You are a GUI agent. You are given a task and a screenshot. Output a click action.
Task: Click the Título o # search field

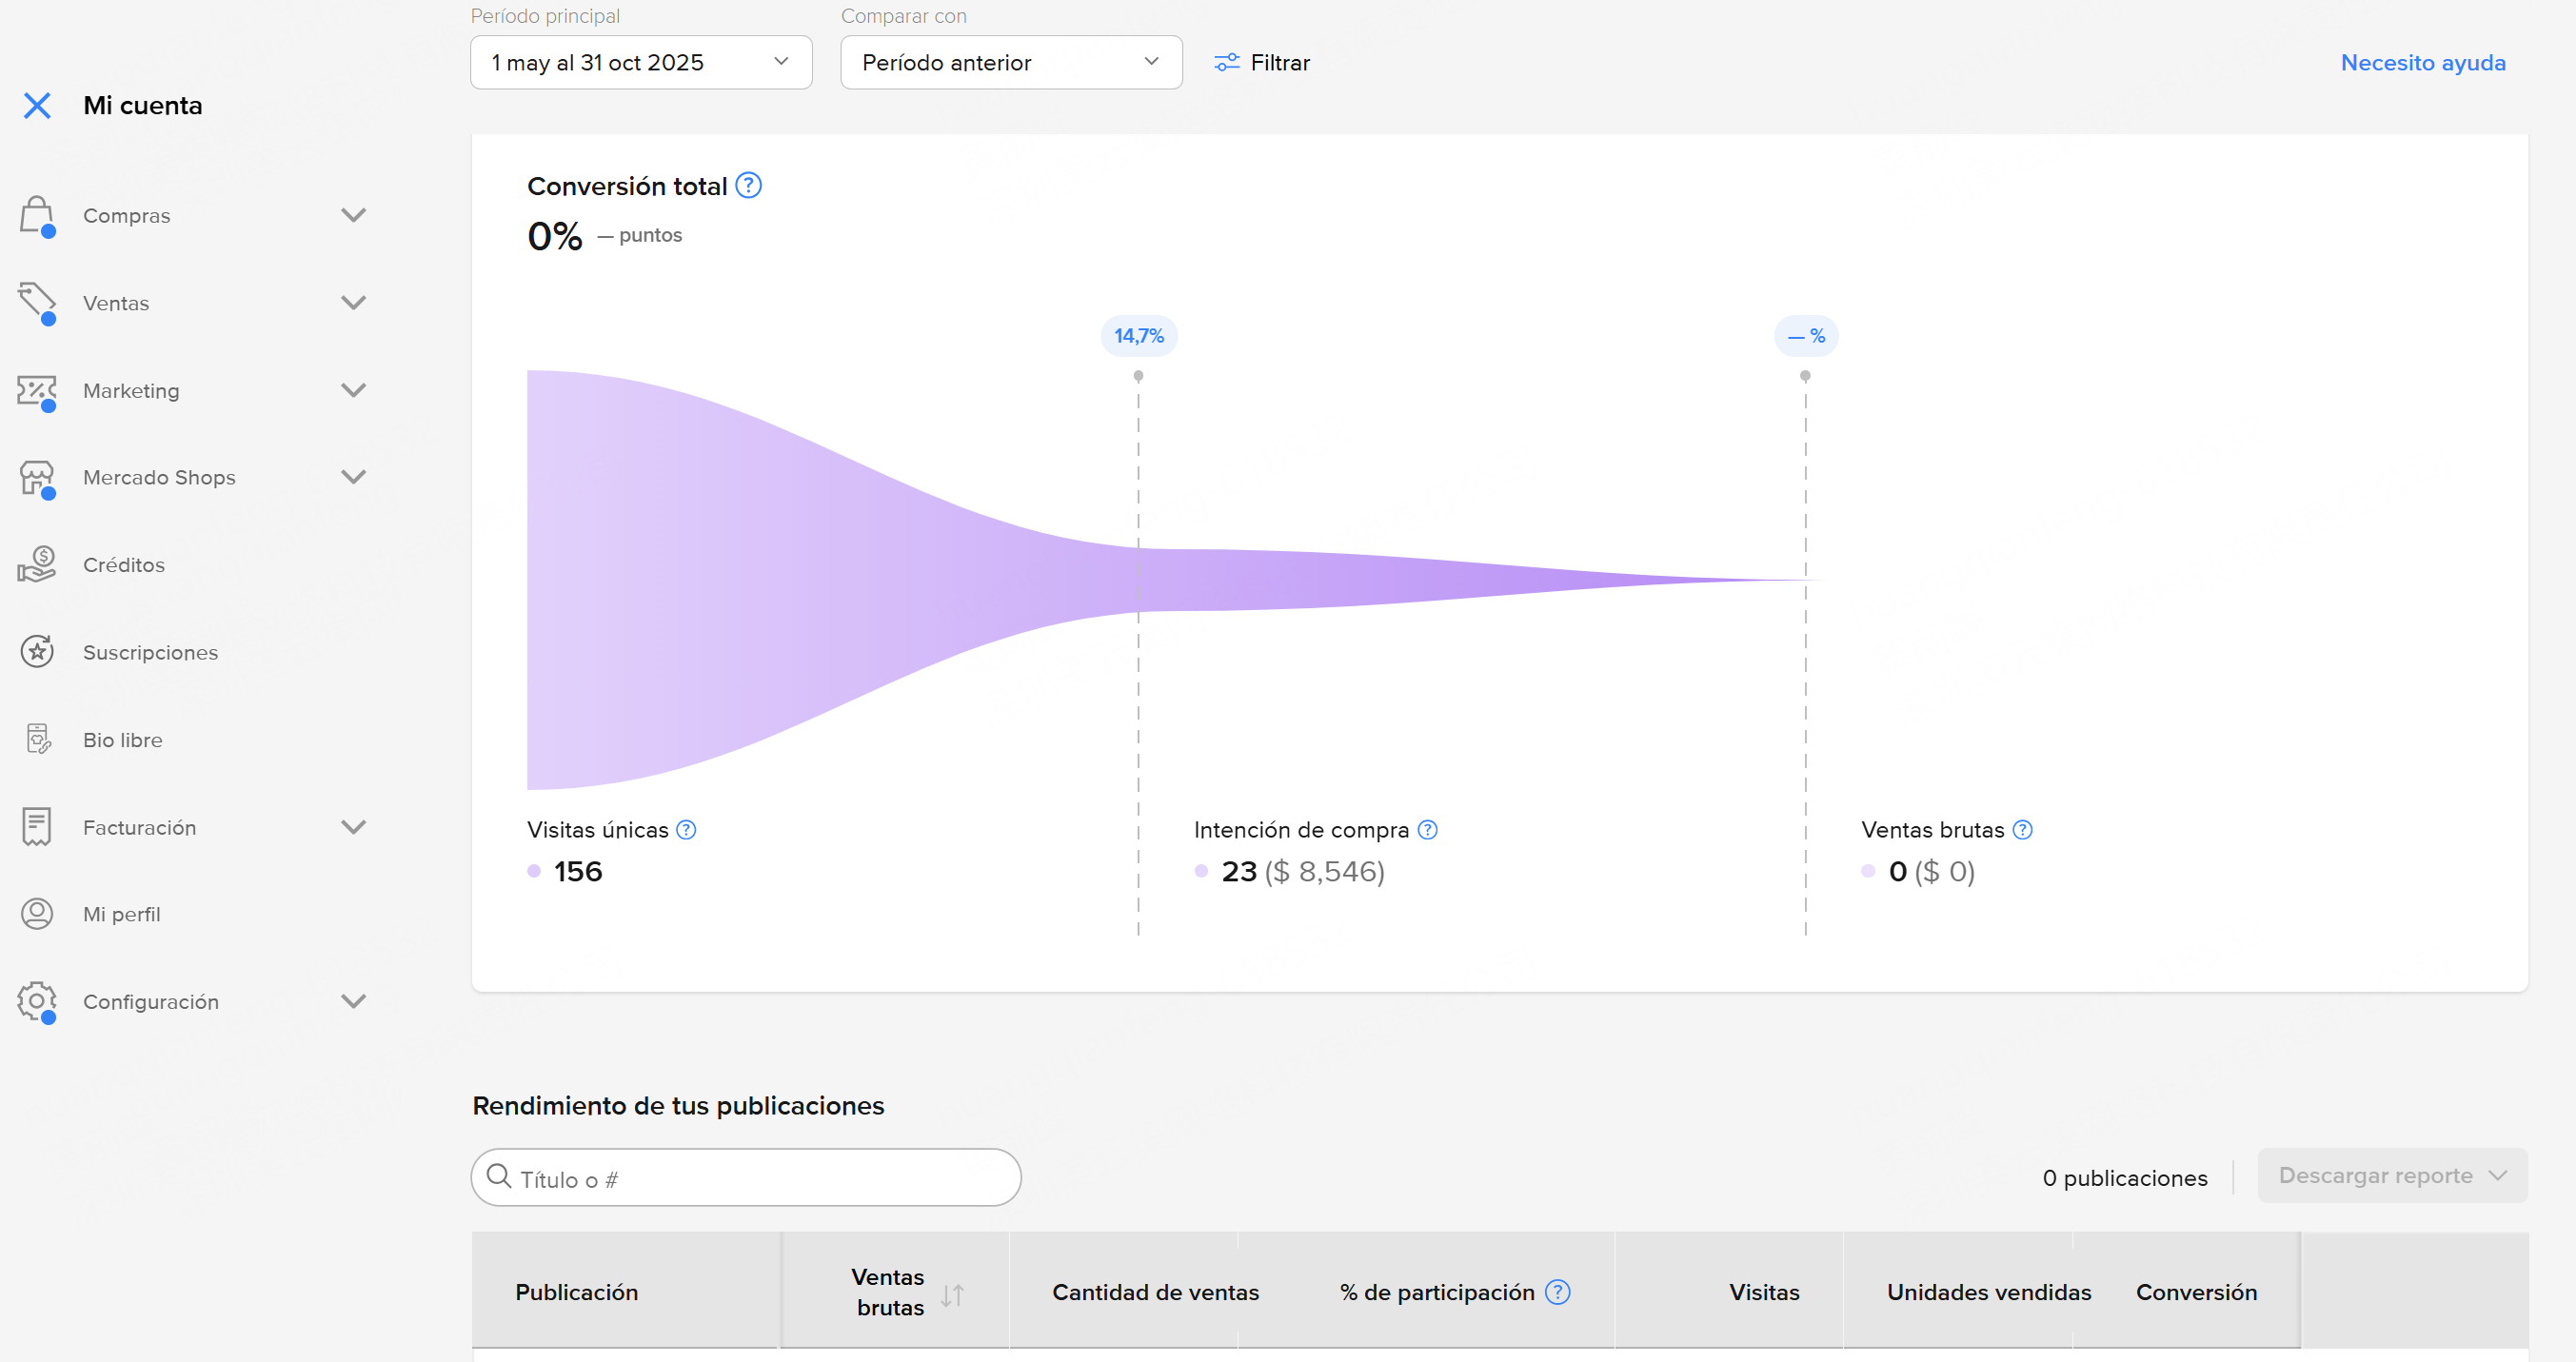point(746,1177)
